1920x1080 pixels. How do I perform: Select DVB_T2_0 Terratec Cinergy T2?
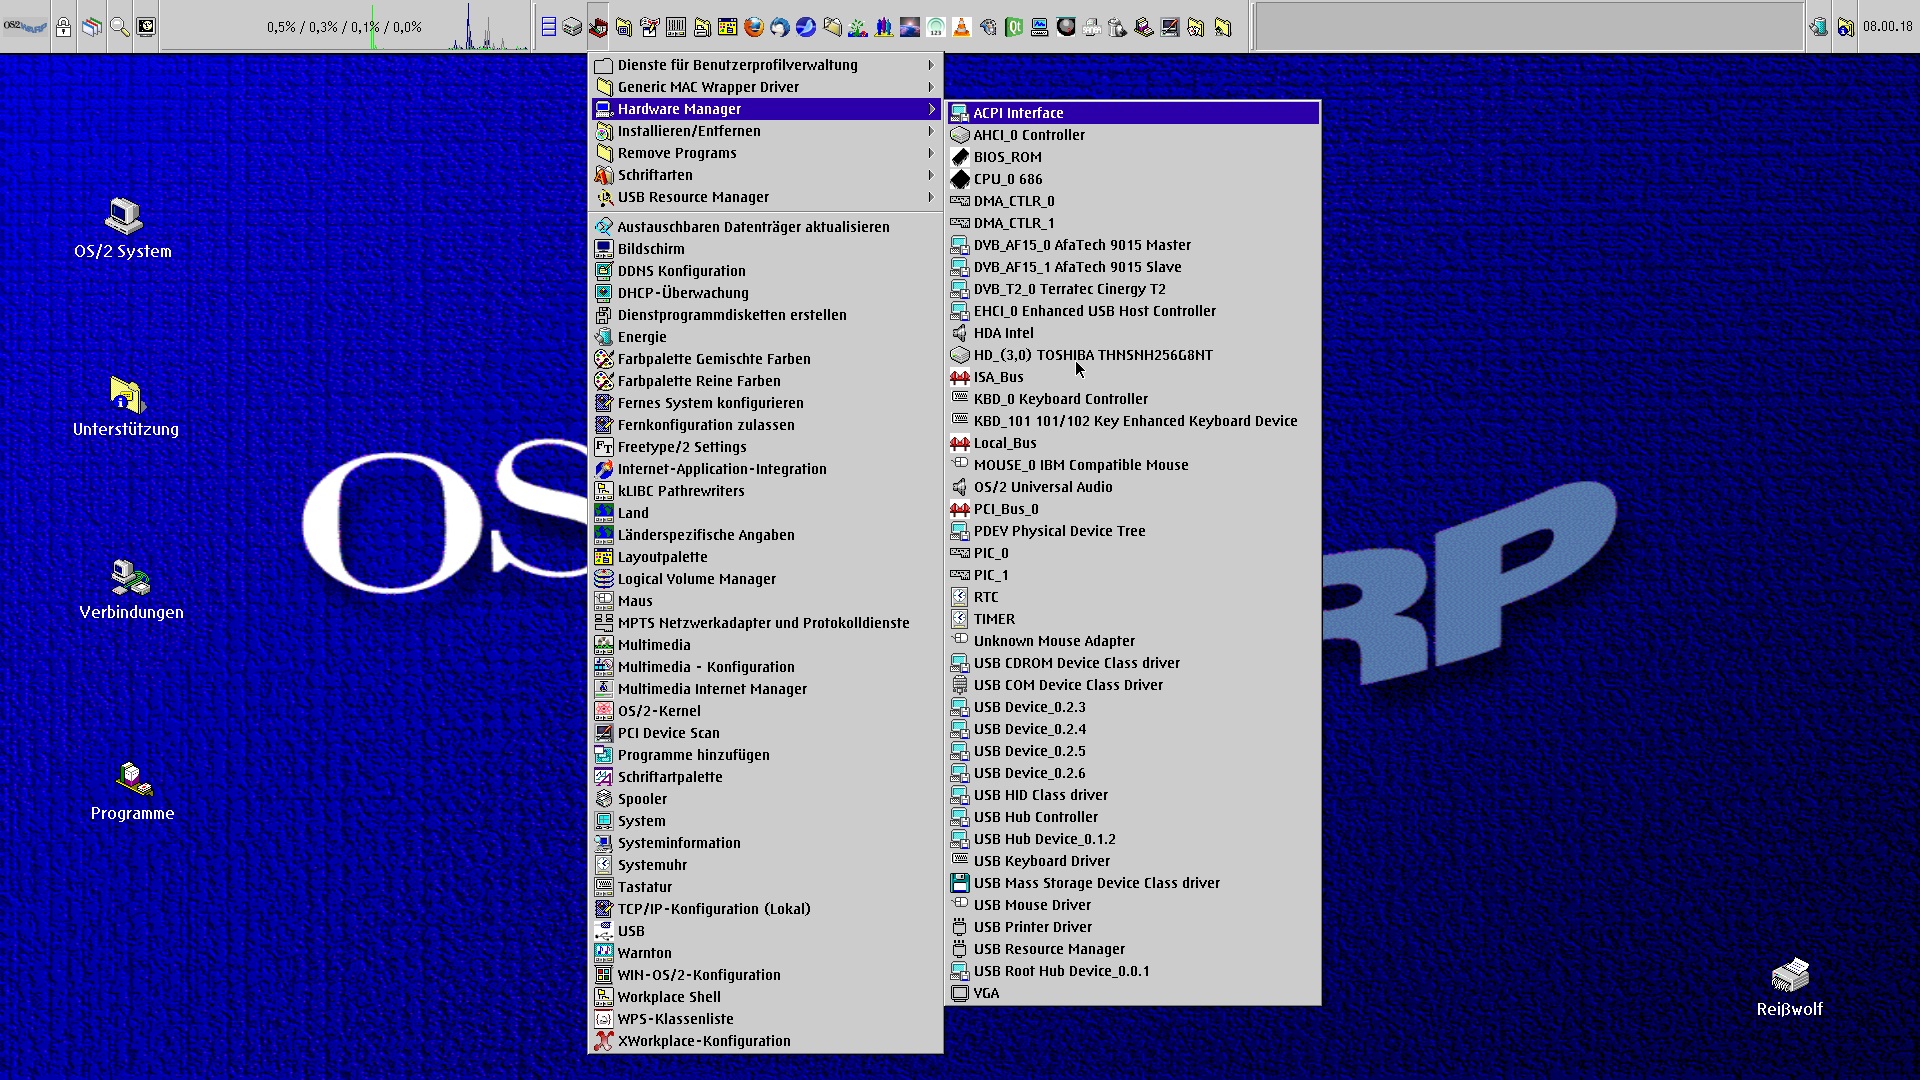[1133, 289]
